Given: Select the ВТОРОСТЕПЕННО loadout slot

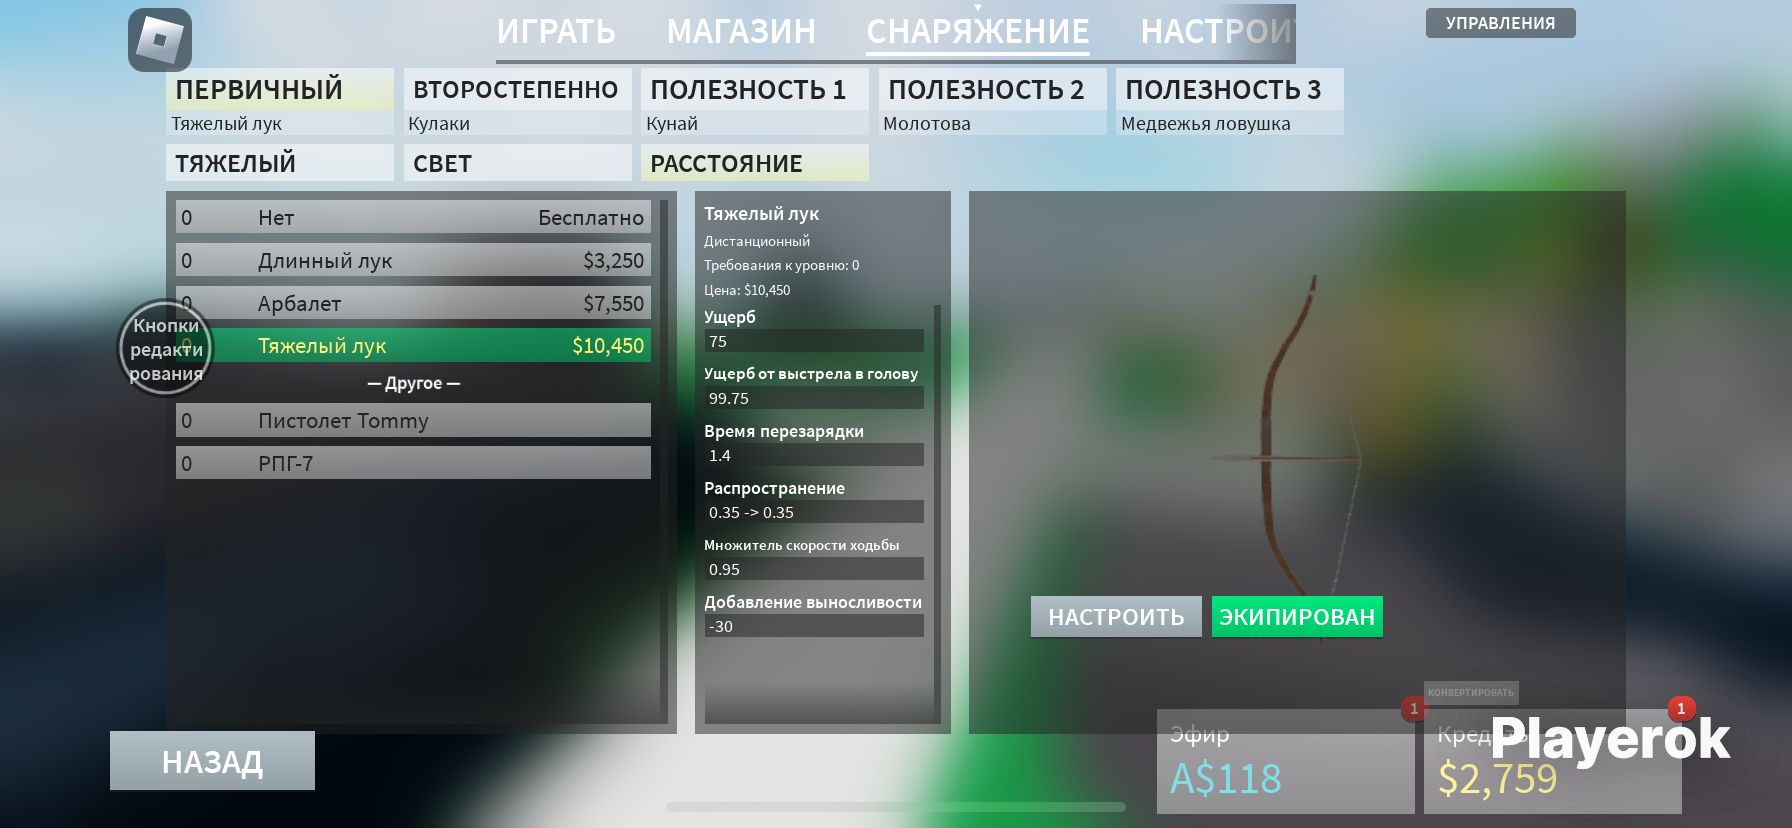Looking at the screenshot, I should 517,101.
